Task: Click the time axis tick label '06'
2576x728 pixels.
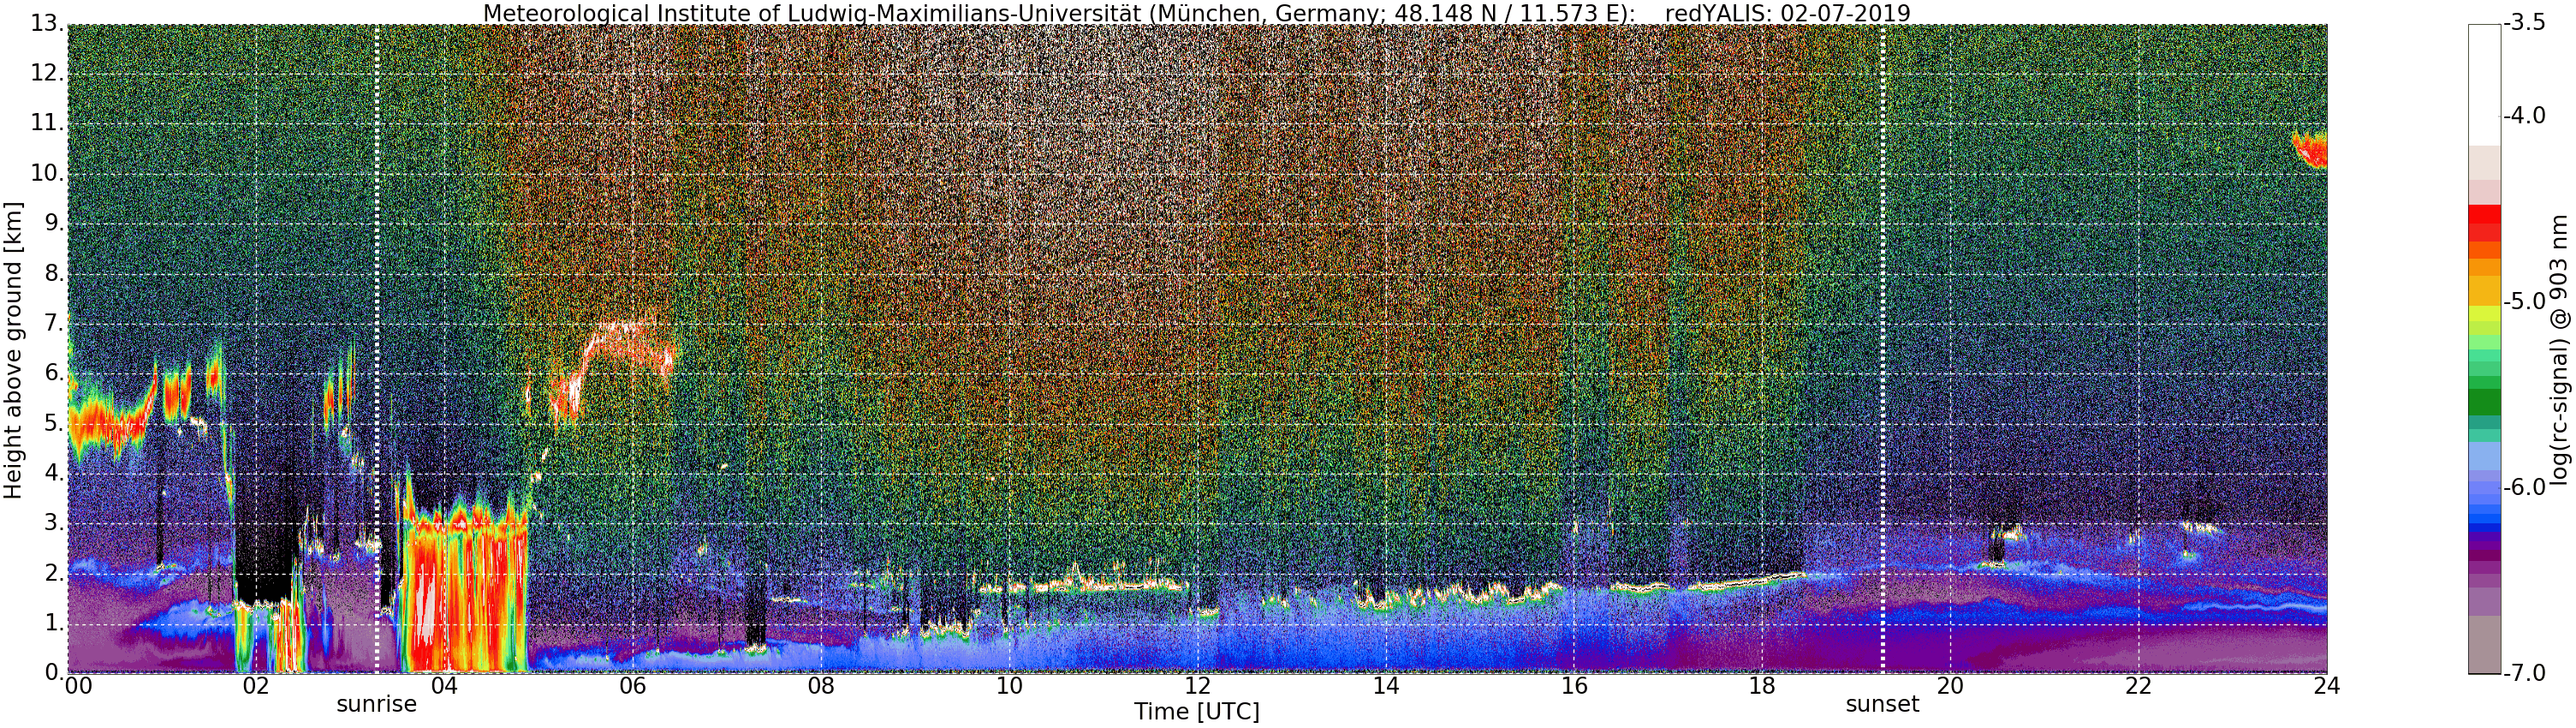Action: tap(632, 686)
